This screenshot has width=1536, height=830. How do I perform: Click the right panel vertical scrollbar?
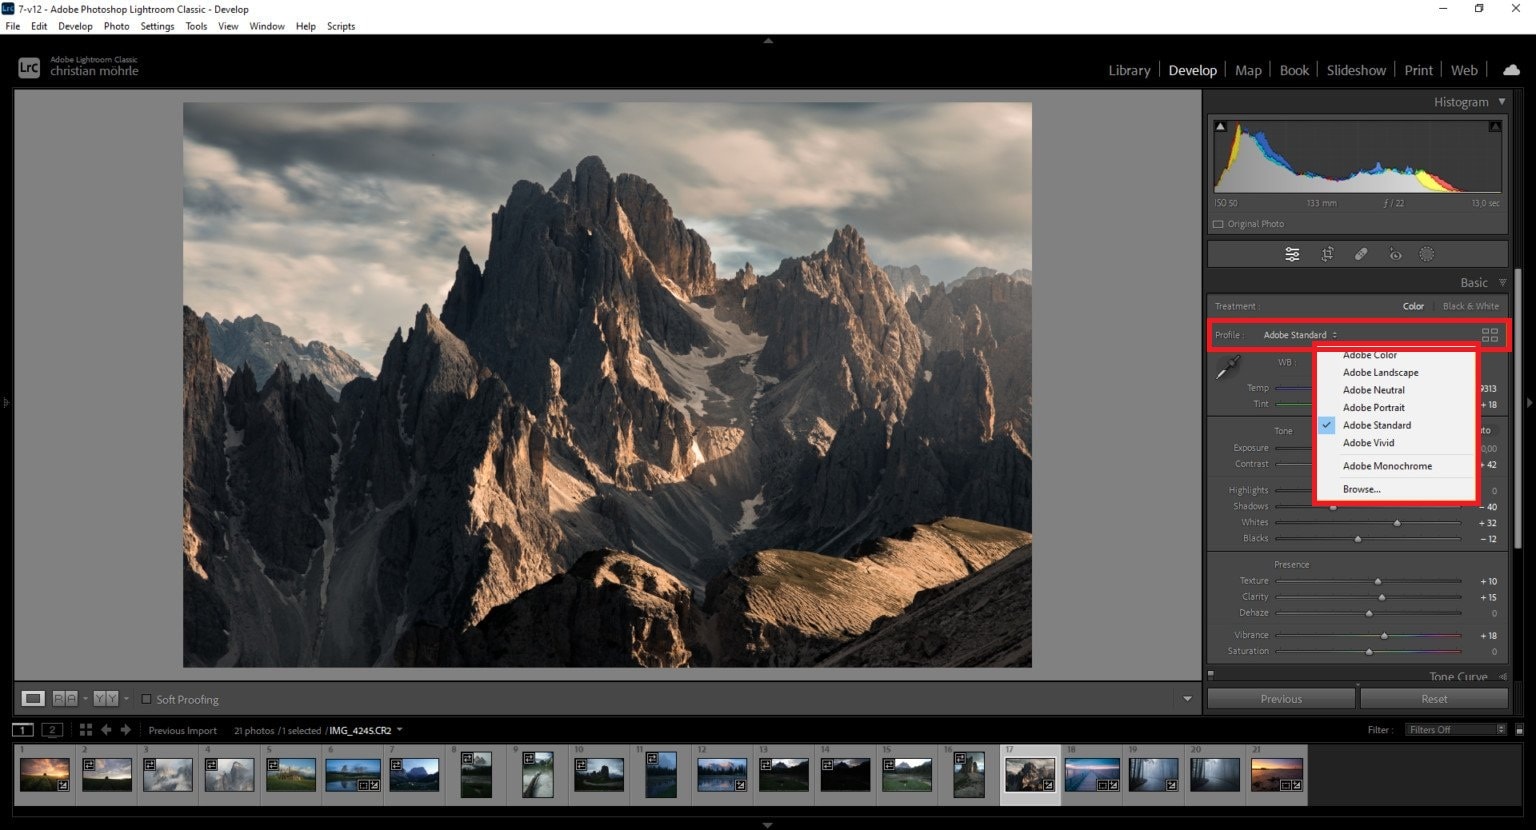click(x=1518, y=408)
